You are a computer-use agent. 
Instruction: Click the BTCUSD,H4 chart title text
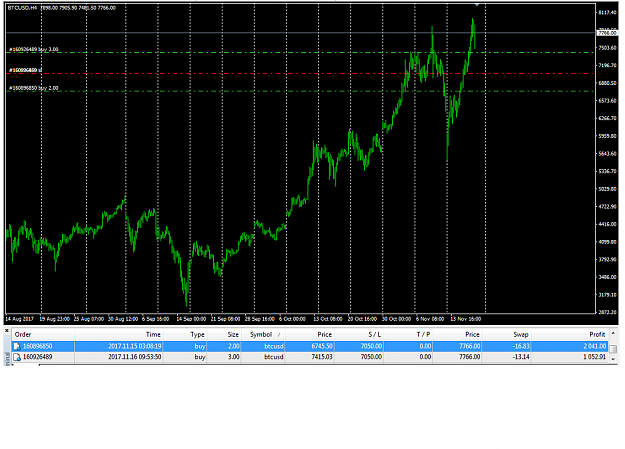click(22, 8)
